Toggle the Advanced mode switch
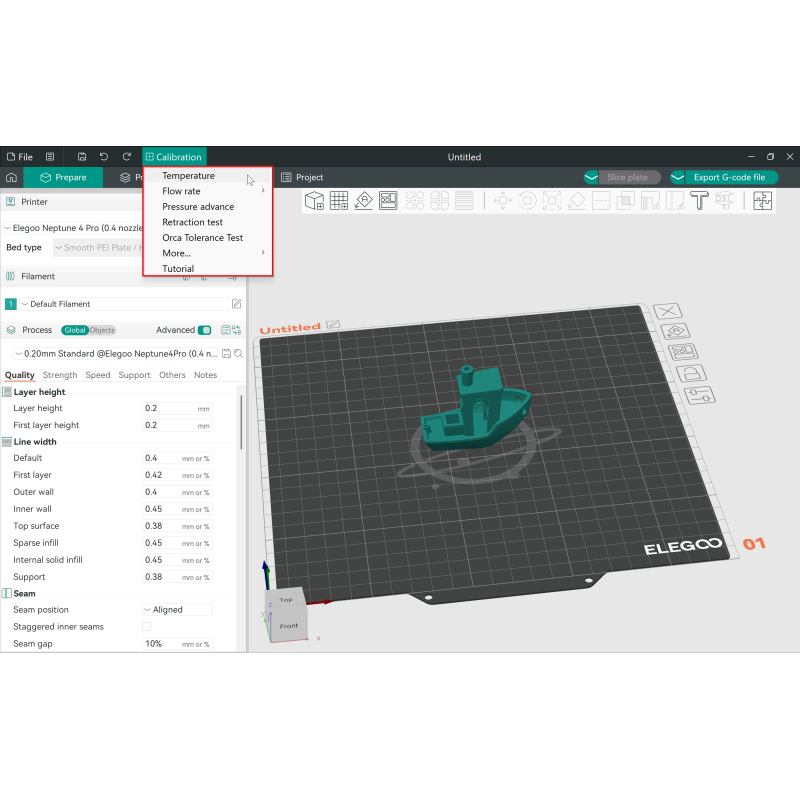 [205, 330]
